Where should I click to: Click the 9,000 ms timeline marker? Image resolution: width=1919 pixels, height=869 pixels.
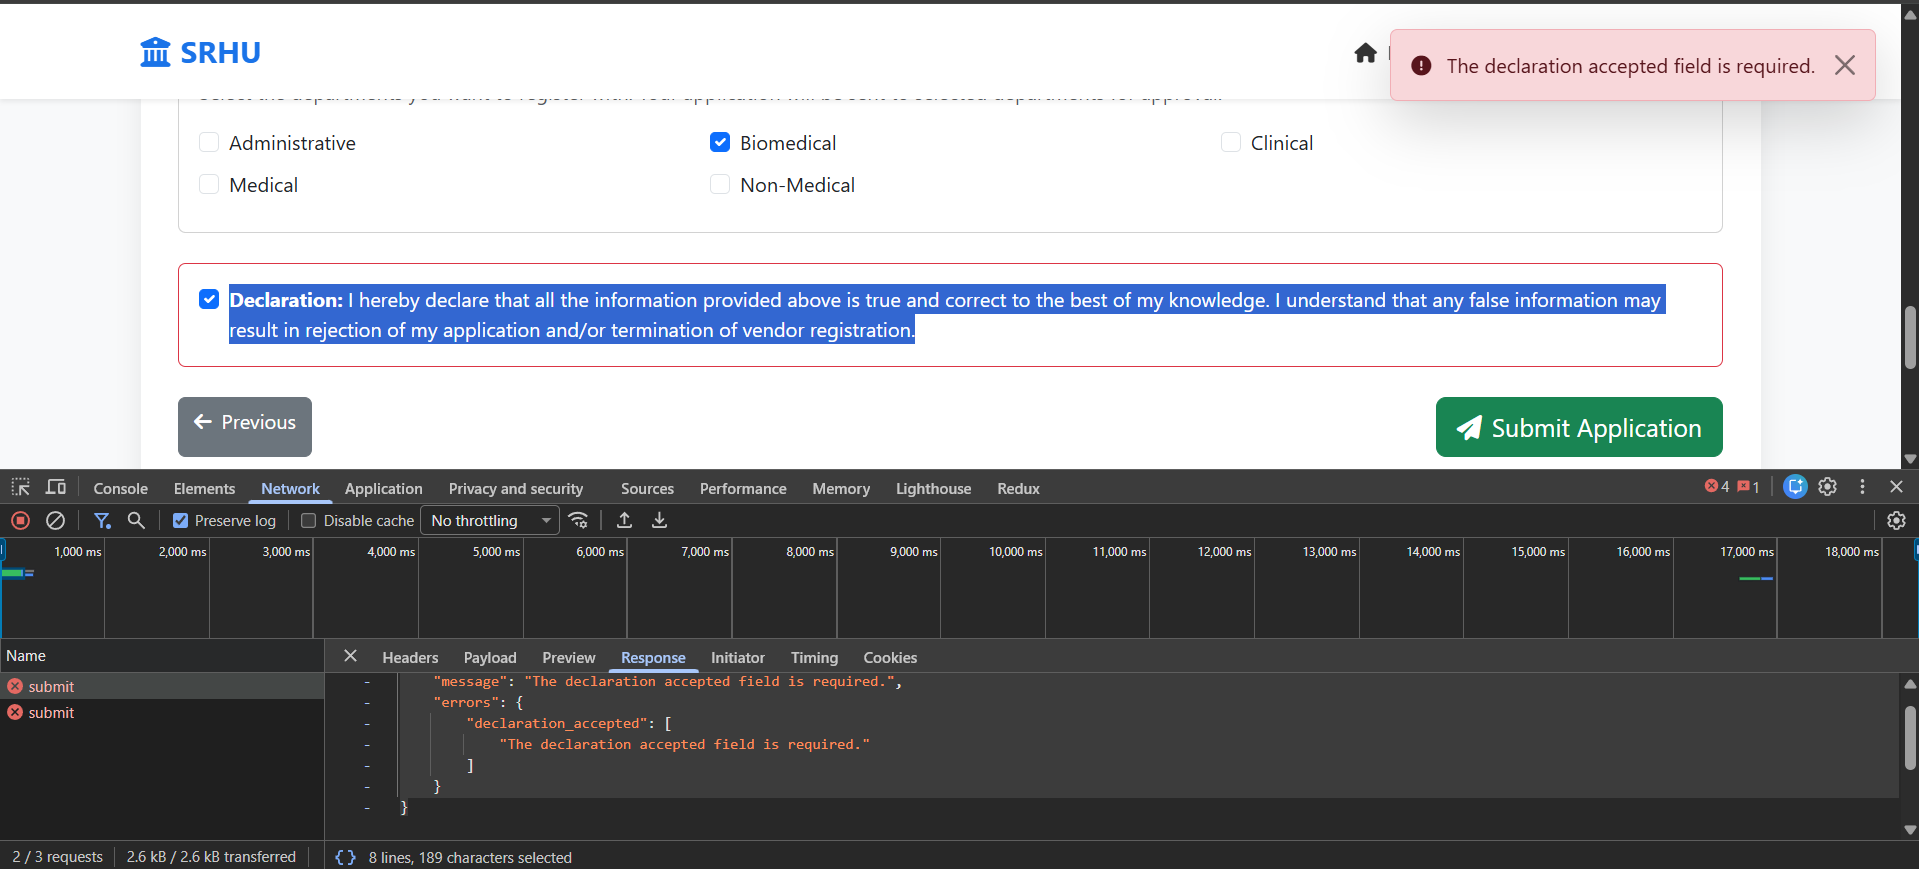pos(913,552)
